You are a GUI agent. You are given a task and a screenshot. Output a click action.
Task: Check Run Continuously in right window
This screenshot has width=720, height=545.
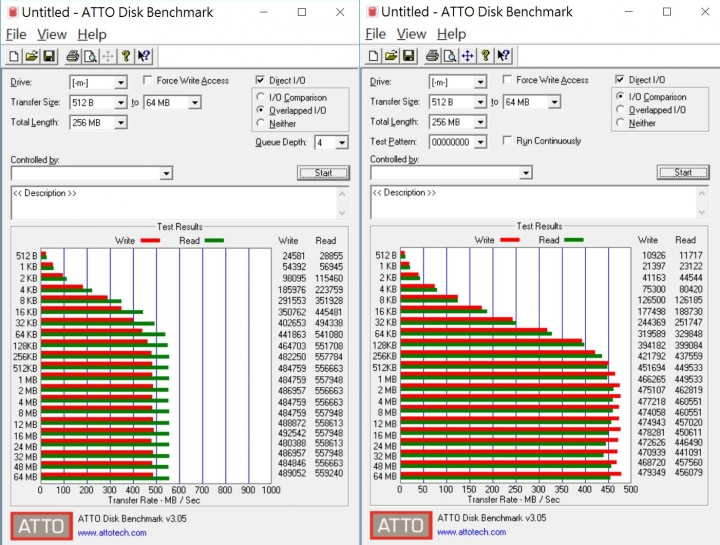coord(507,140)
